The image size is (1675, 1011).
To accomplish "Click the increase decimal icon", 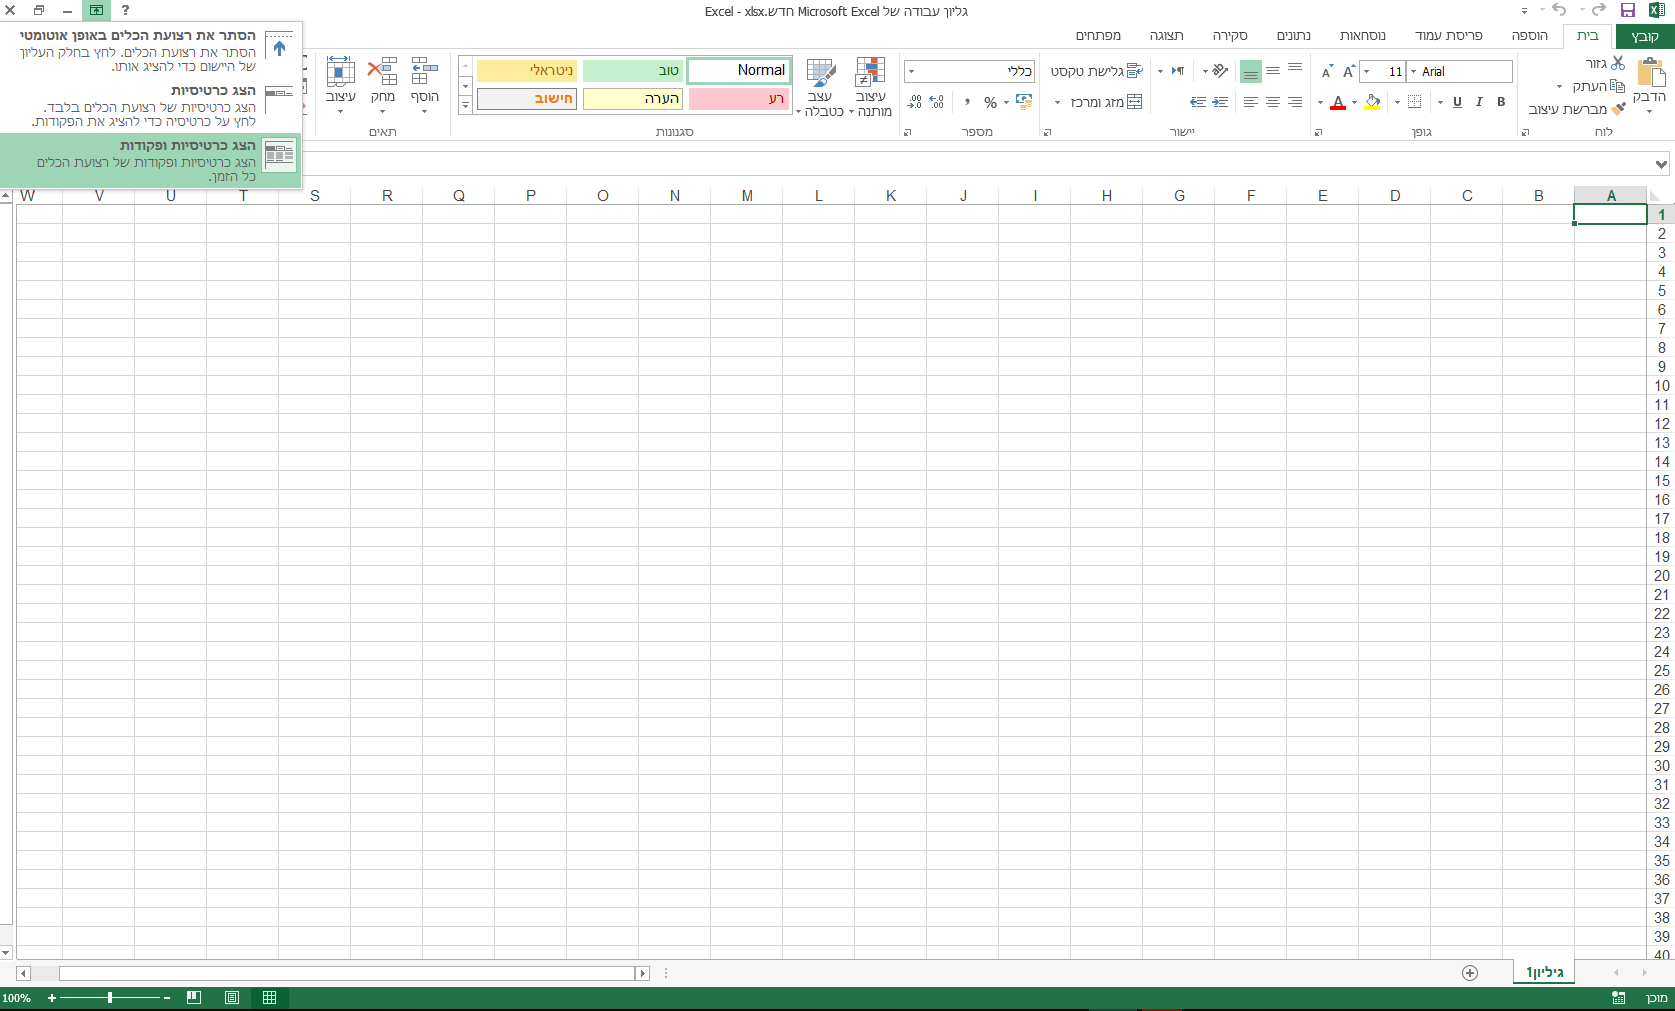I will tap(937, 102).
